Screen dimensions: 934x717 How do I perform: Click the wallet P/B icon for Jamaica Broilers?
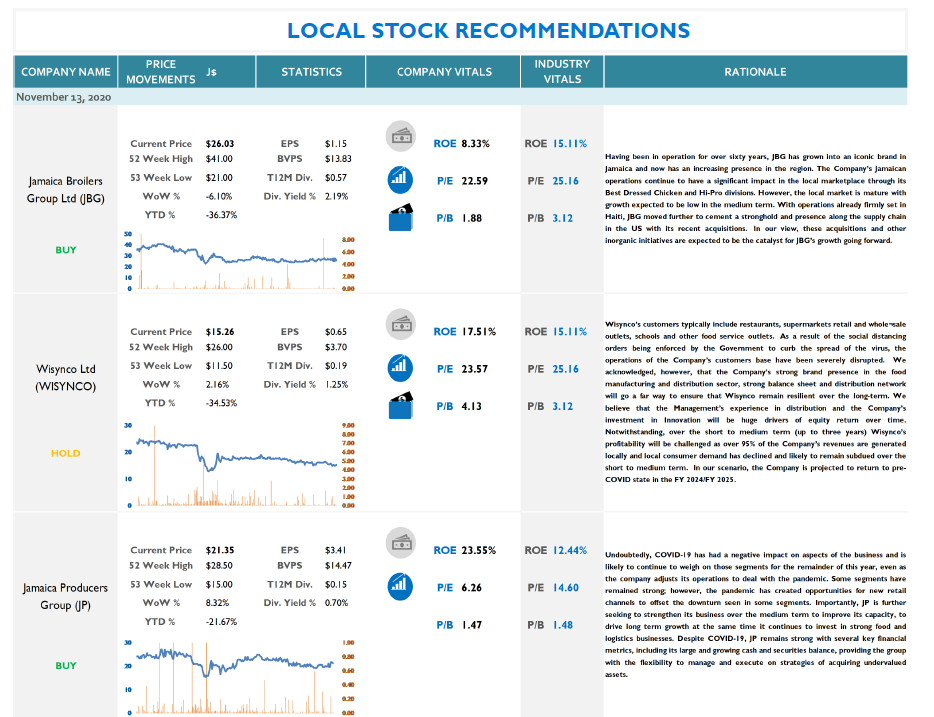[x=401, y=217]
